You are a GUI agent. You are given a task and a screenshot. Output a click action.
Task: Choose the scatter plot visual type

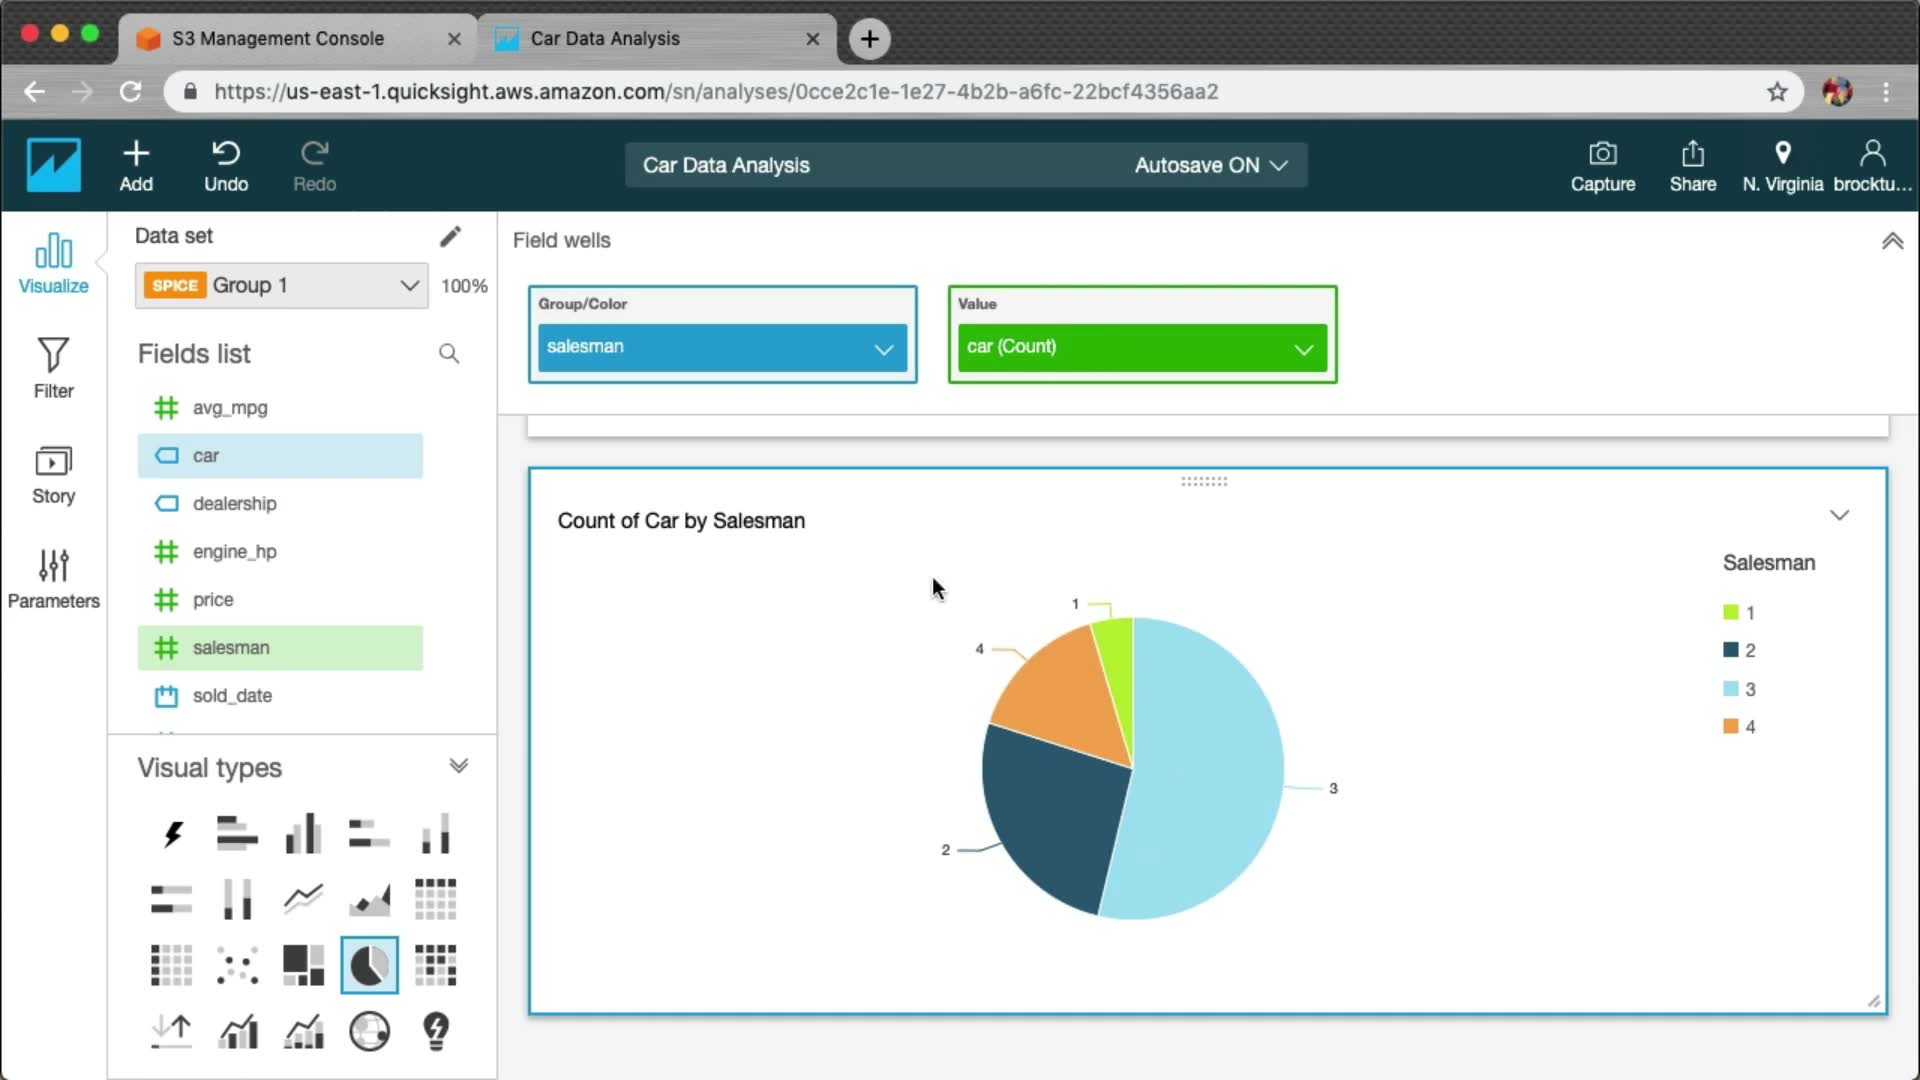(238, 965)
